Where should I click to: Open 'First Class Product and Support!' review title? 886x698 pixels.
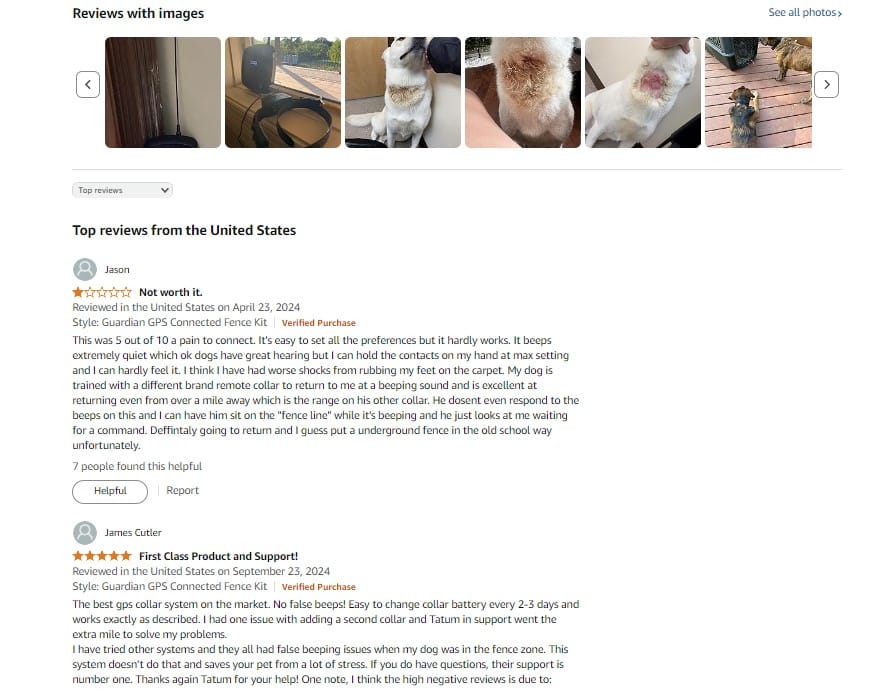[x=219, y=556]
